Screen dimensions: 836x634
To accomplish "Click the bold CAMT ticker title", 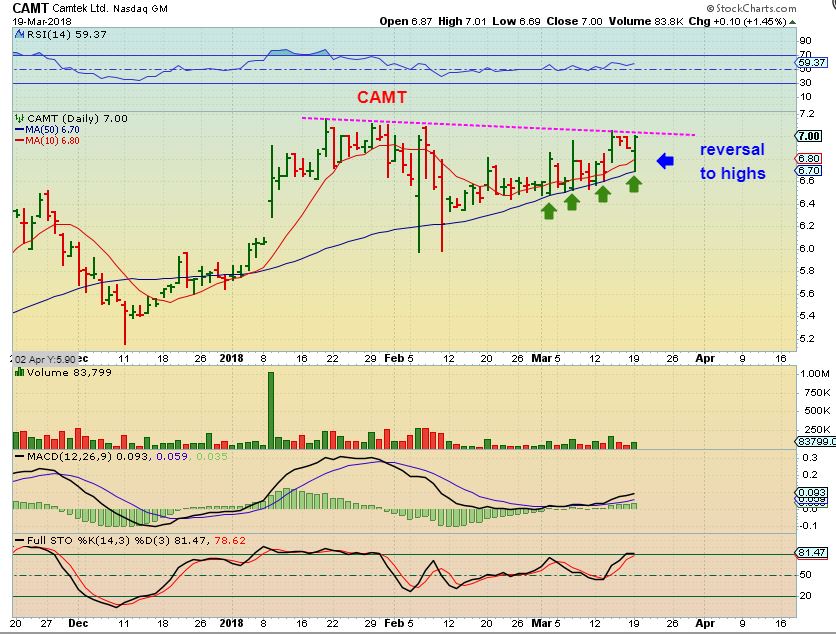I will 30,8.
